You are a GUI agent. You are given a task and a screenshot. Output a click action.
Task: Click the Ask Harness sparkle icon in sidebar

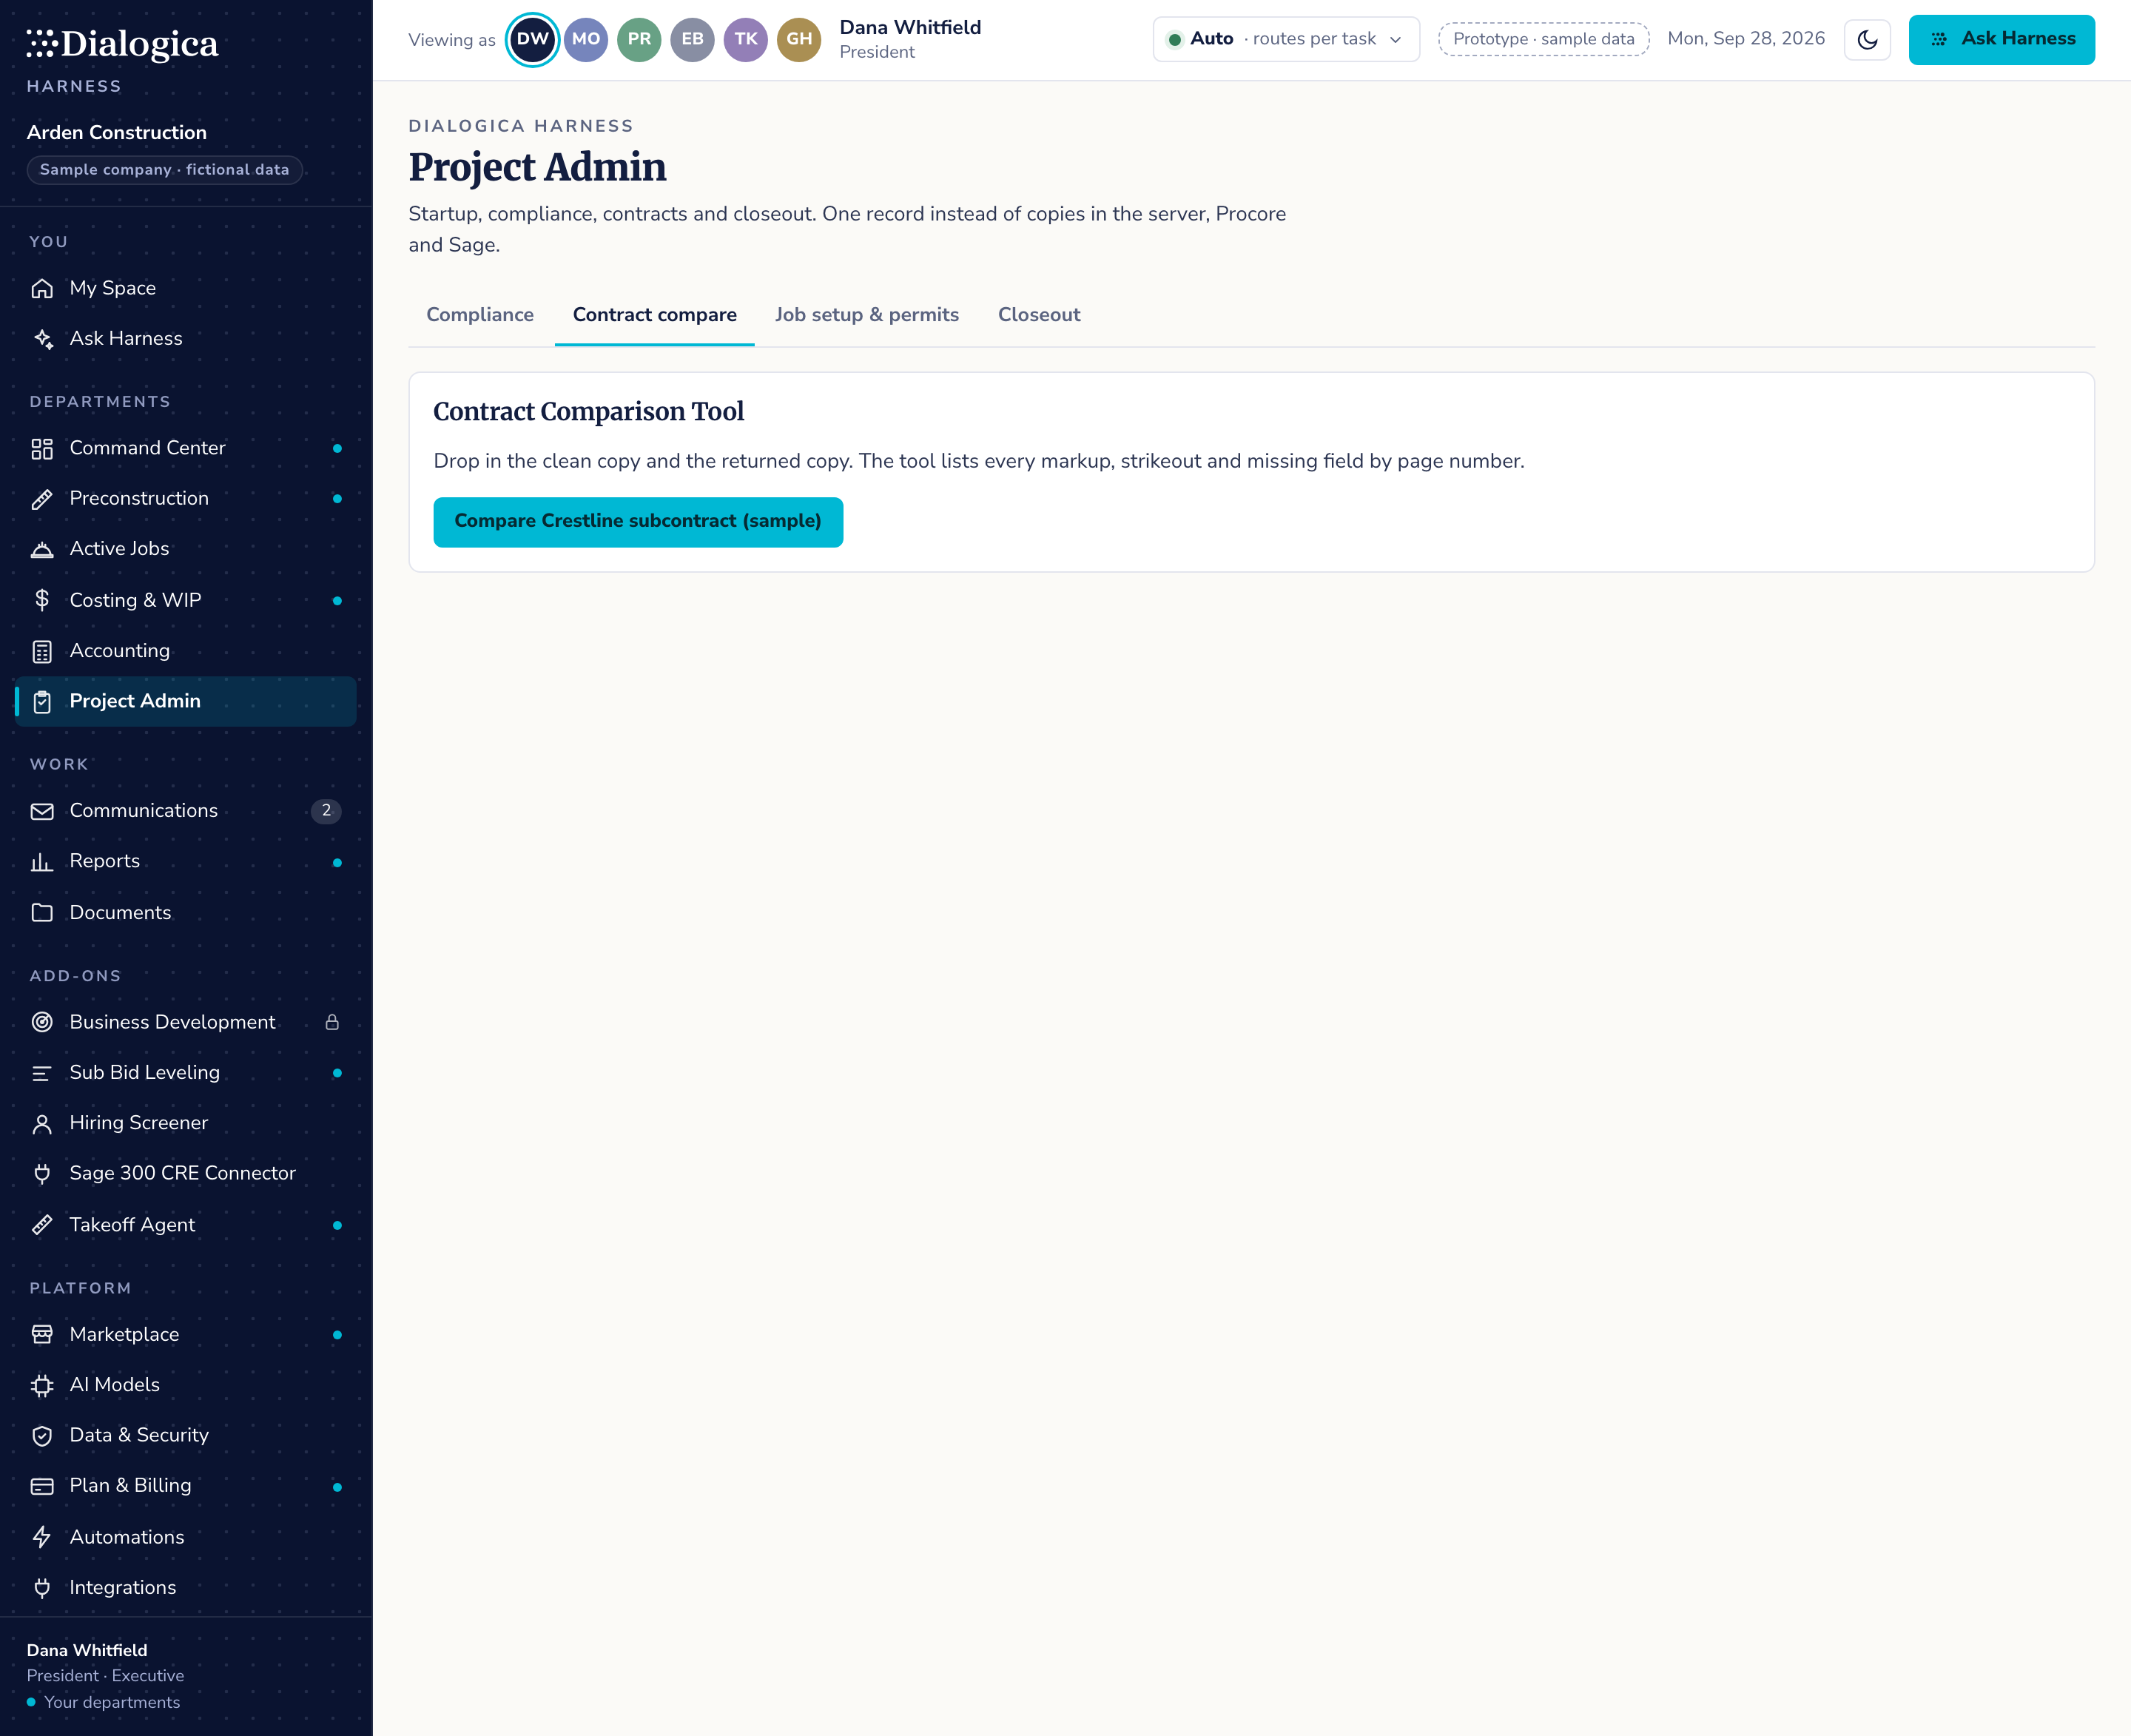pos(42,339)
